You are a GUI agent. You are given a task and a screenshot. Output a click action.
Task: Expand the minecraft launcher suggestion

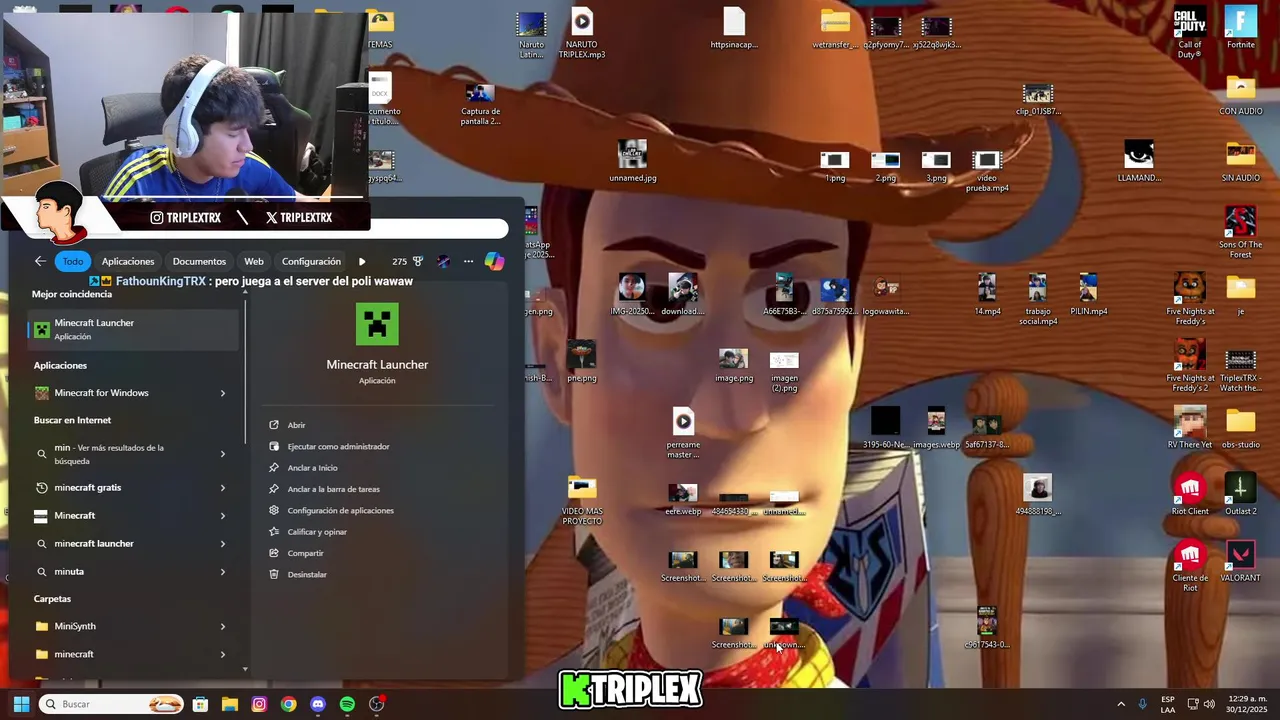(x=222, y=544)
